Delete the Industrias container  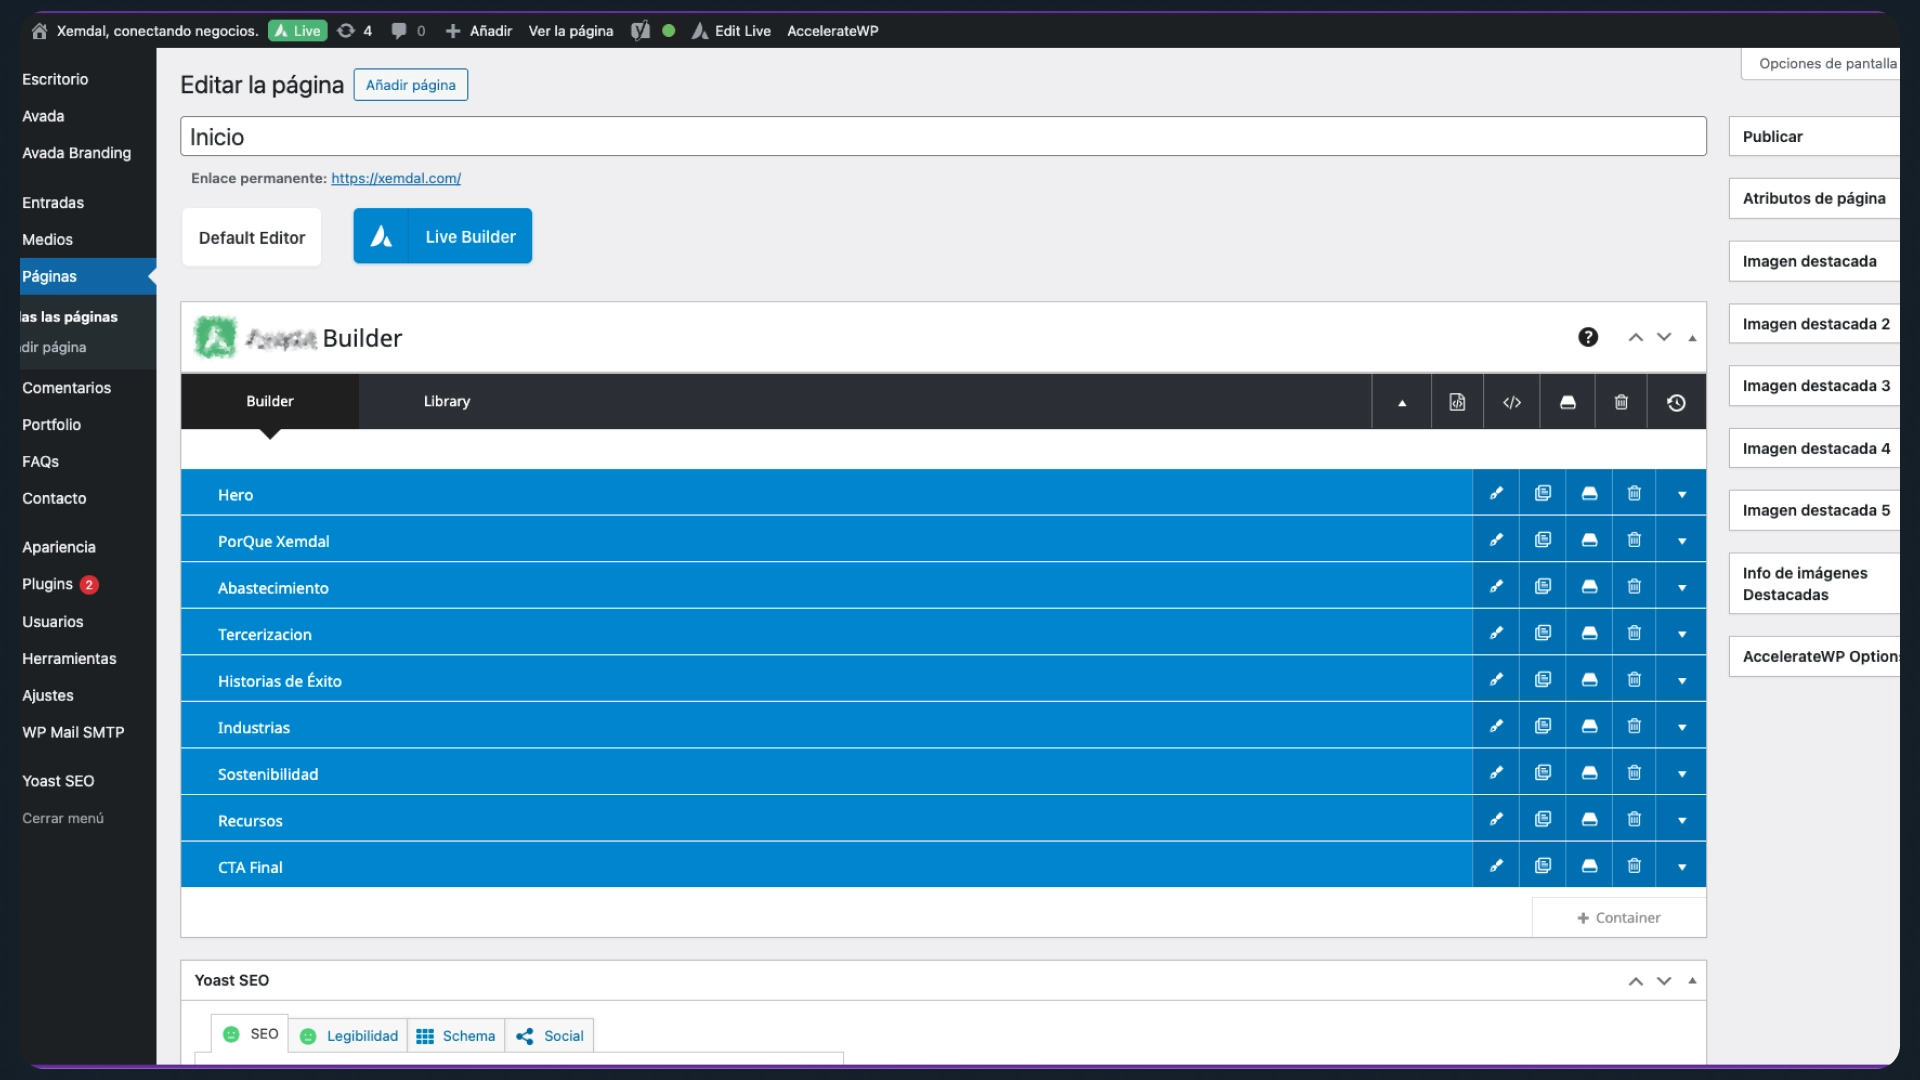tap(1634, 726)
